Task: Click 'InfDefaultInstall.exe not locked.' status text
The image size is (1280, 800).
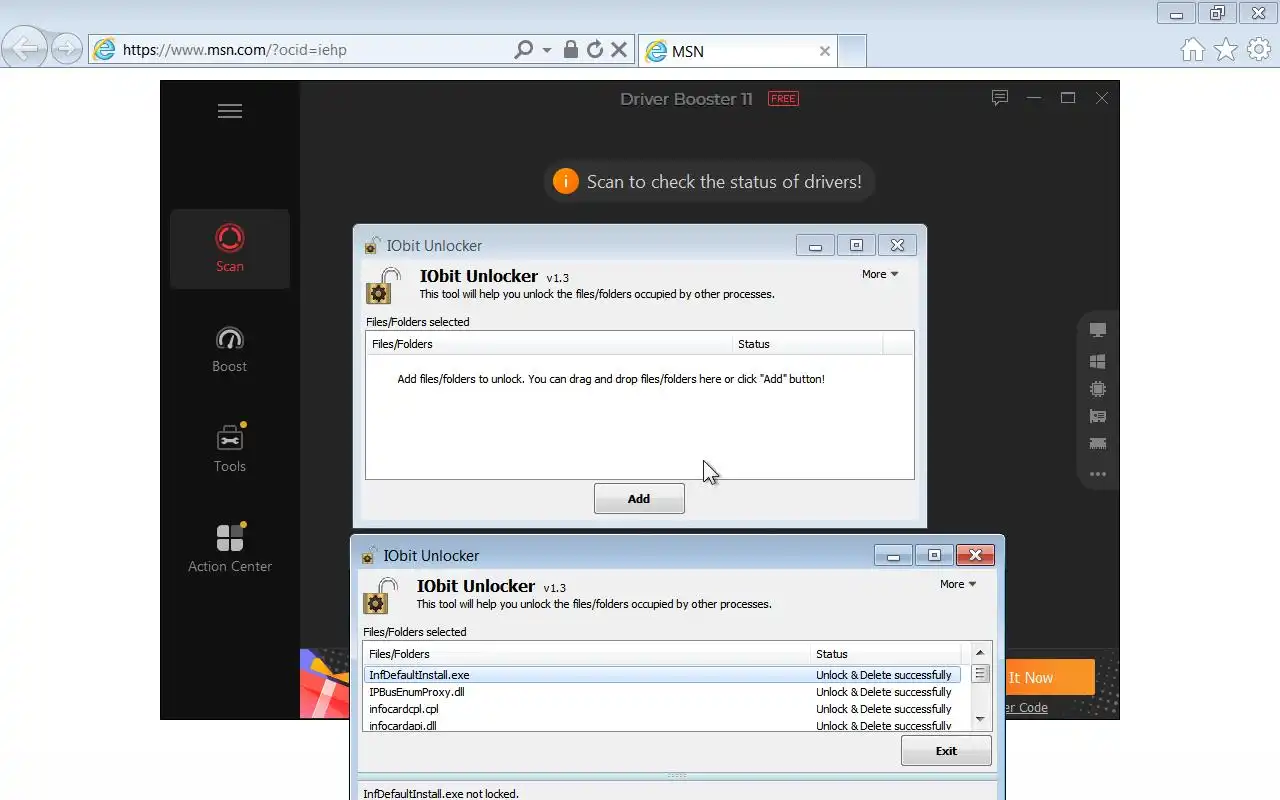Action: (x=441, y=794)
